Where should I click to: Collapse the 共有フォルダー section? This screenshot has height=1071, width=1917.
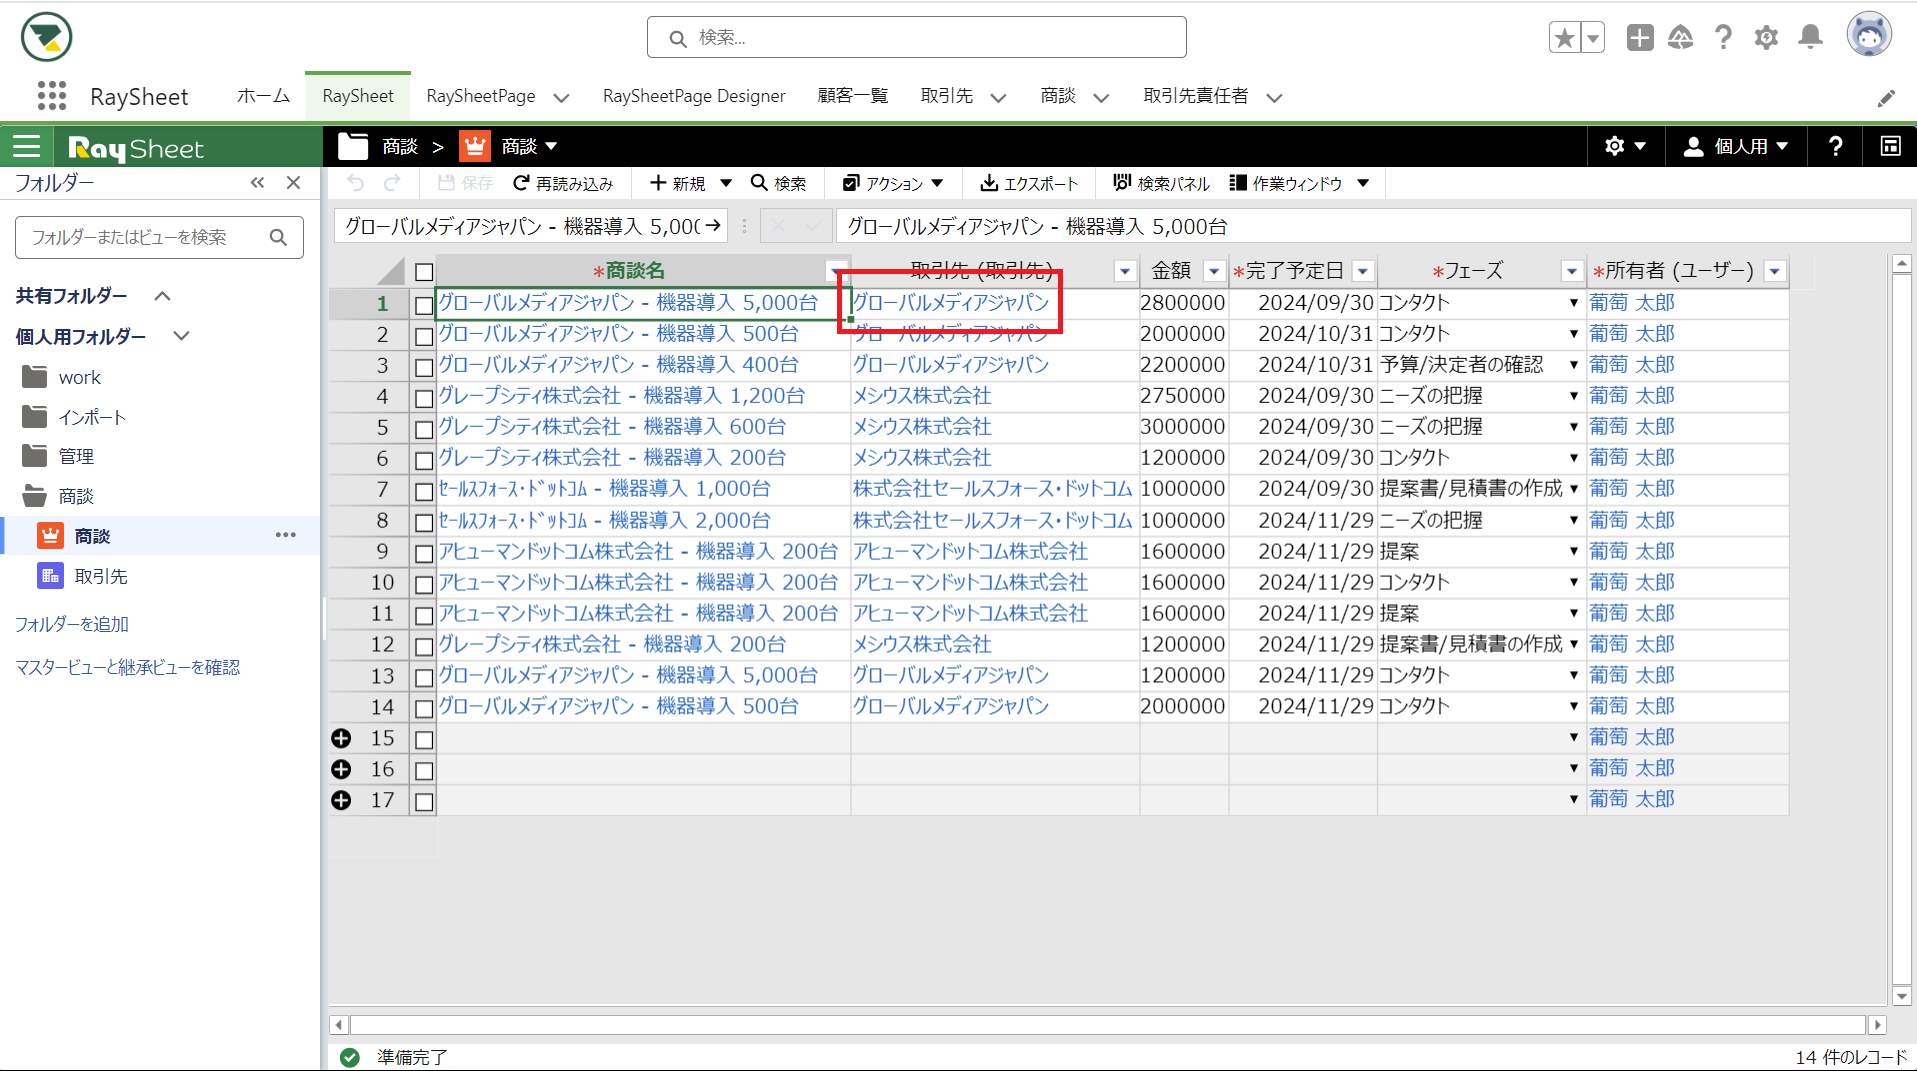click(x=162, y=296)
